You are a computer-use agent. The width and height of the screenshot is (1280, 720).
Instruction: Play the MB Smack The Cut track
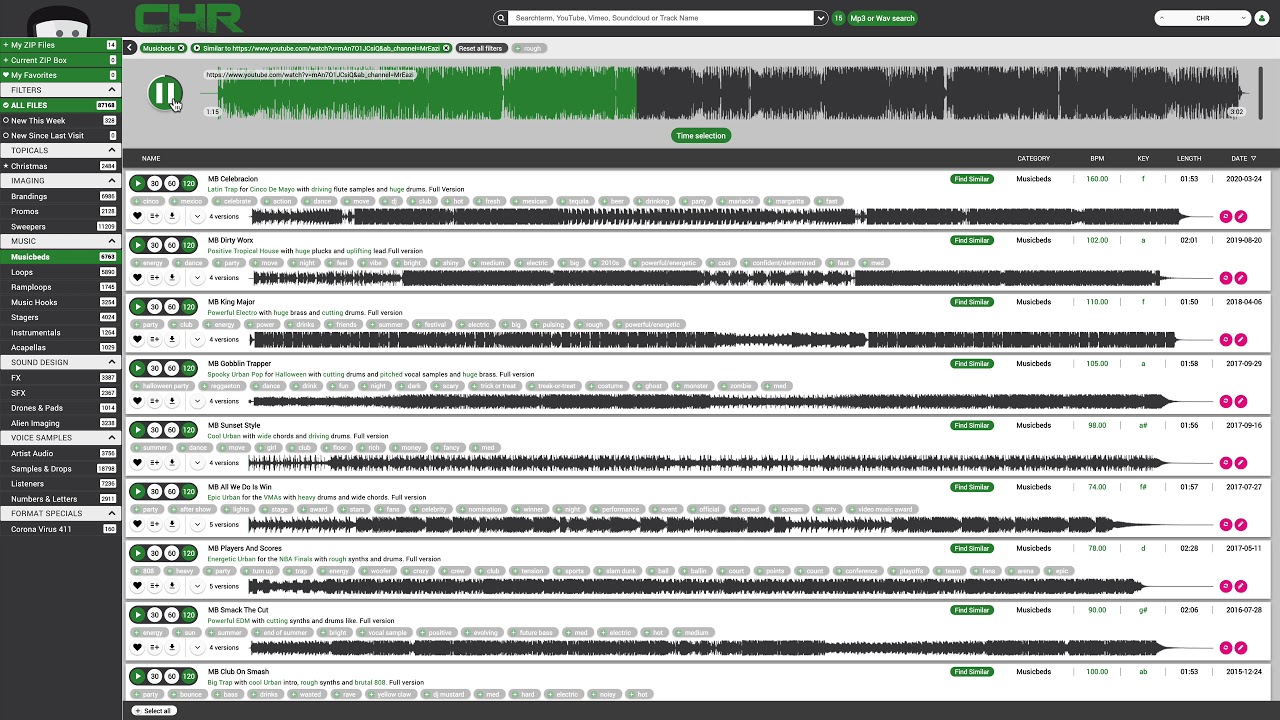point(138,615)
